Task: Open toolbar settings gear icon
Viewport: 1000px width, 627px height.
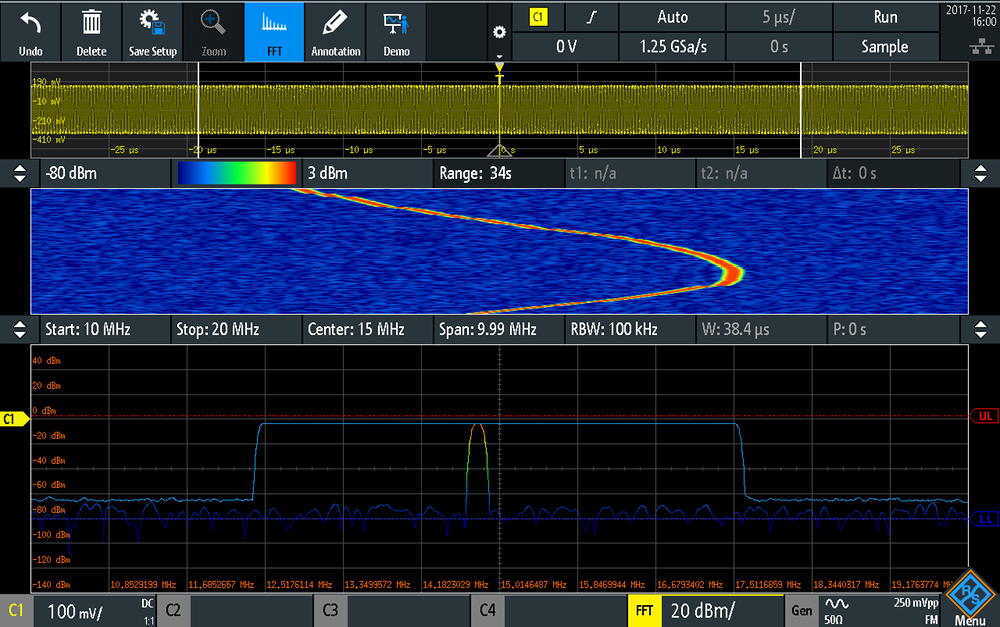Action: [x=499, y=33]
